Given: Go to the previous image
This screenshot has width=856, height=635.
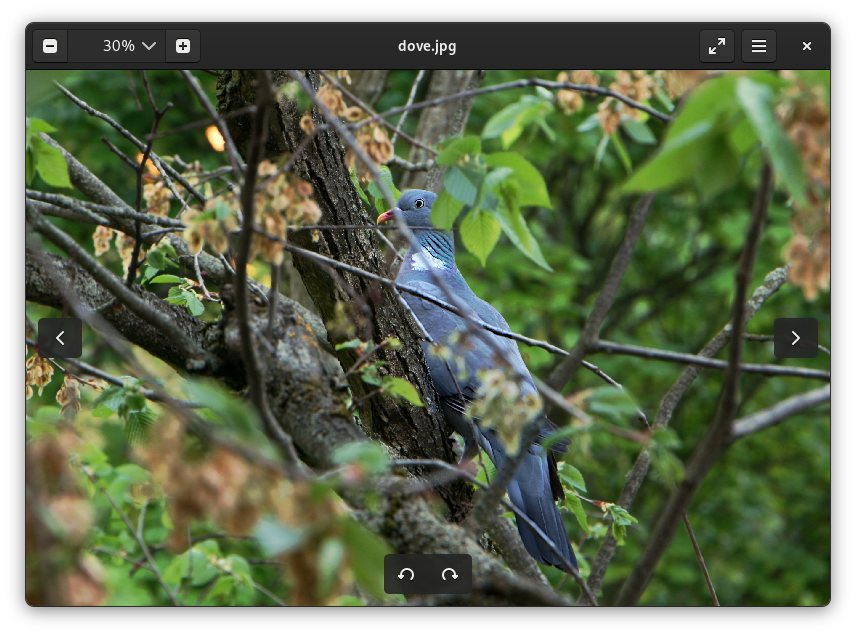Looking at the screenshot, I should coord(60,338).
